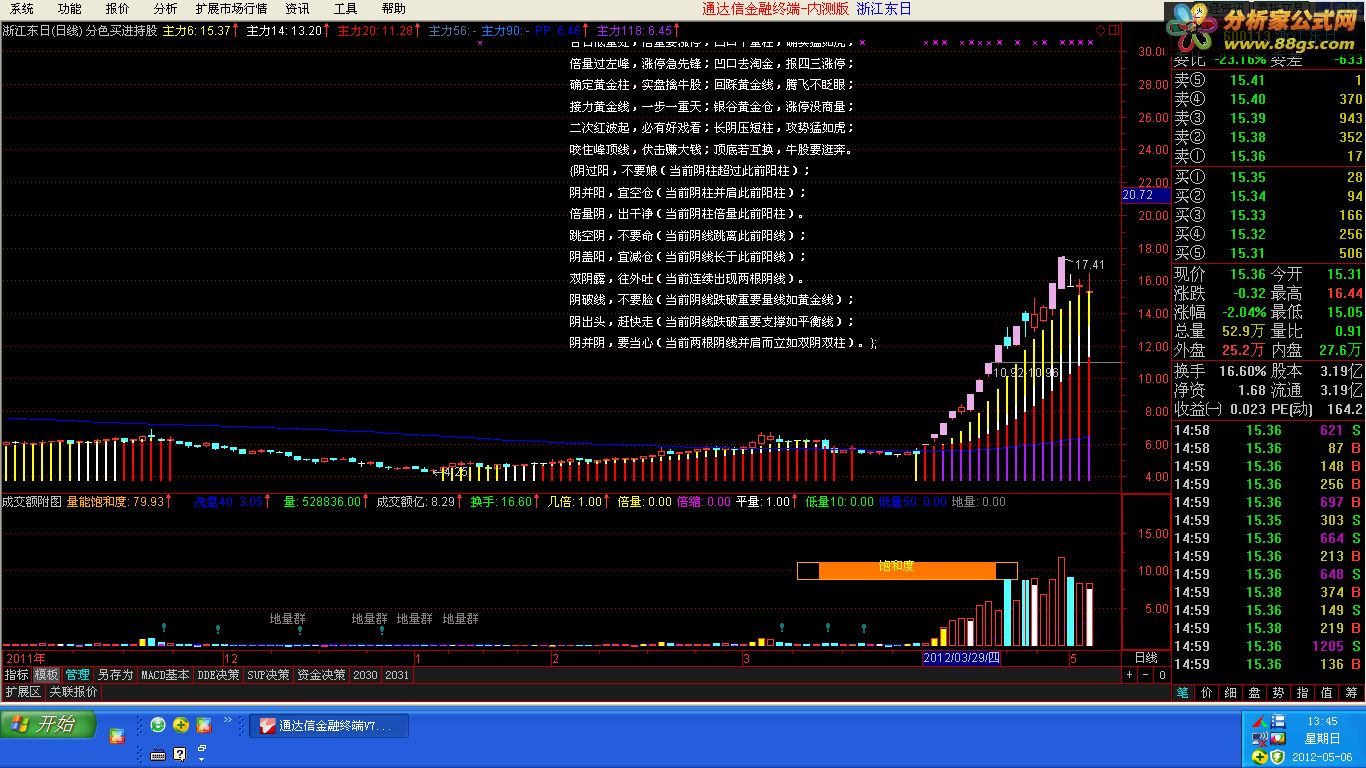Click the 卖① ask price 15.36
Image resolution: width=1366 pixels, height=768 pixels.
point(1247,156)
